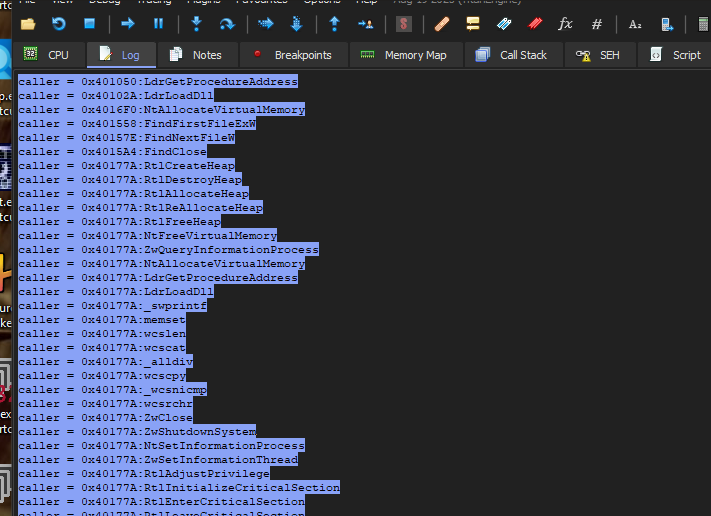Go to the Breakpoints tab
Viewport: 711px width, 516px height.
click(x=294, y=55)
